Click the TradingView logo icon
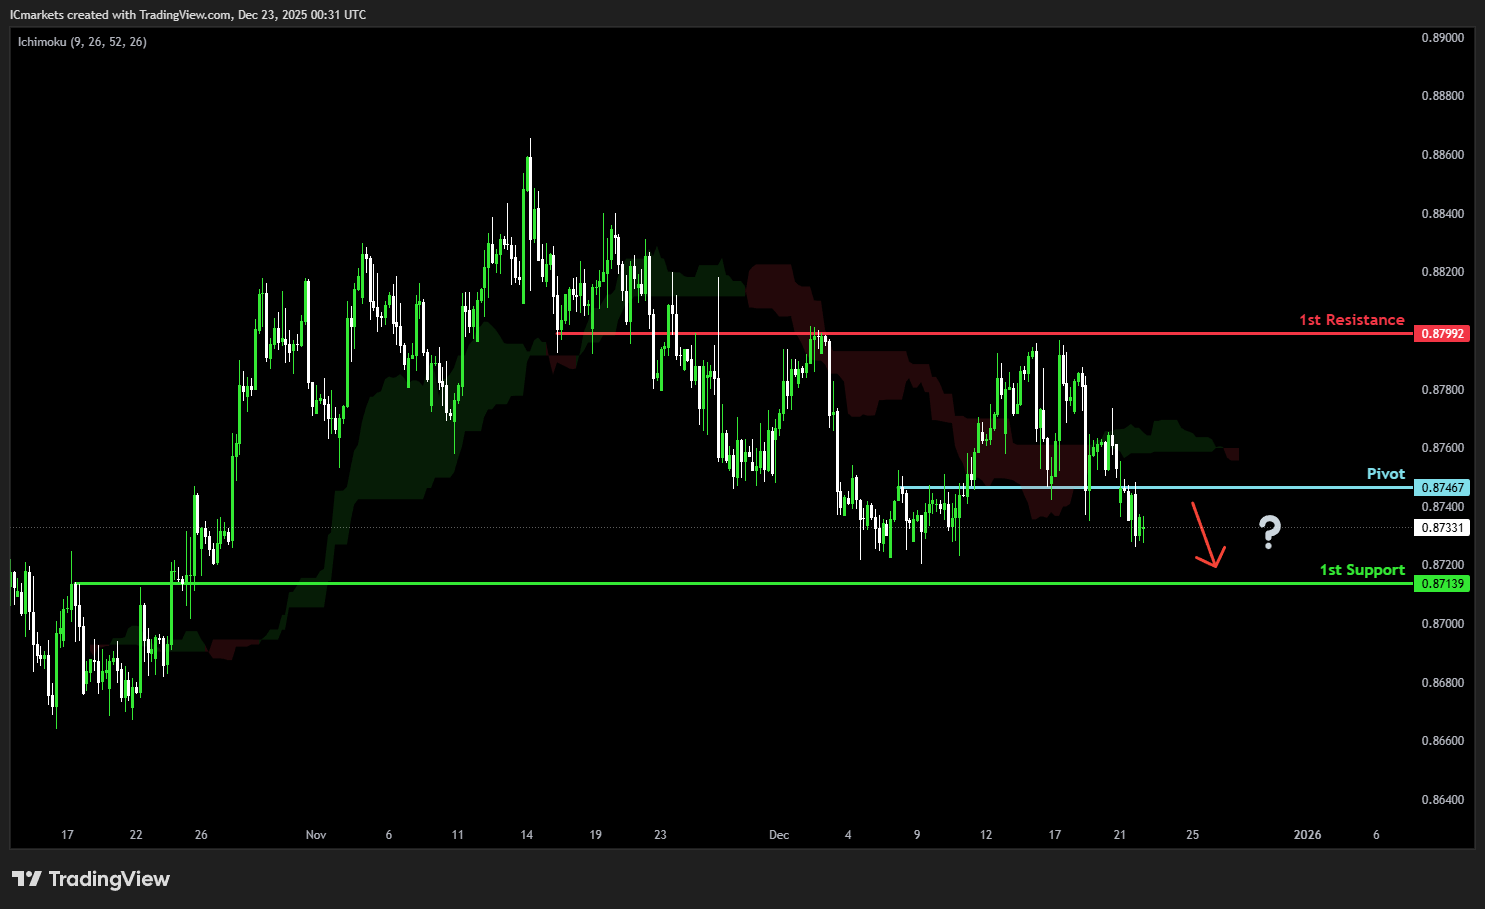Screen dimensions: 1485x909 [27, 879]
